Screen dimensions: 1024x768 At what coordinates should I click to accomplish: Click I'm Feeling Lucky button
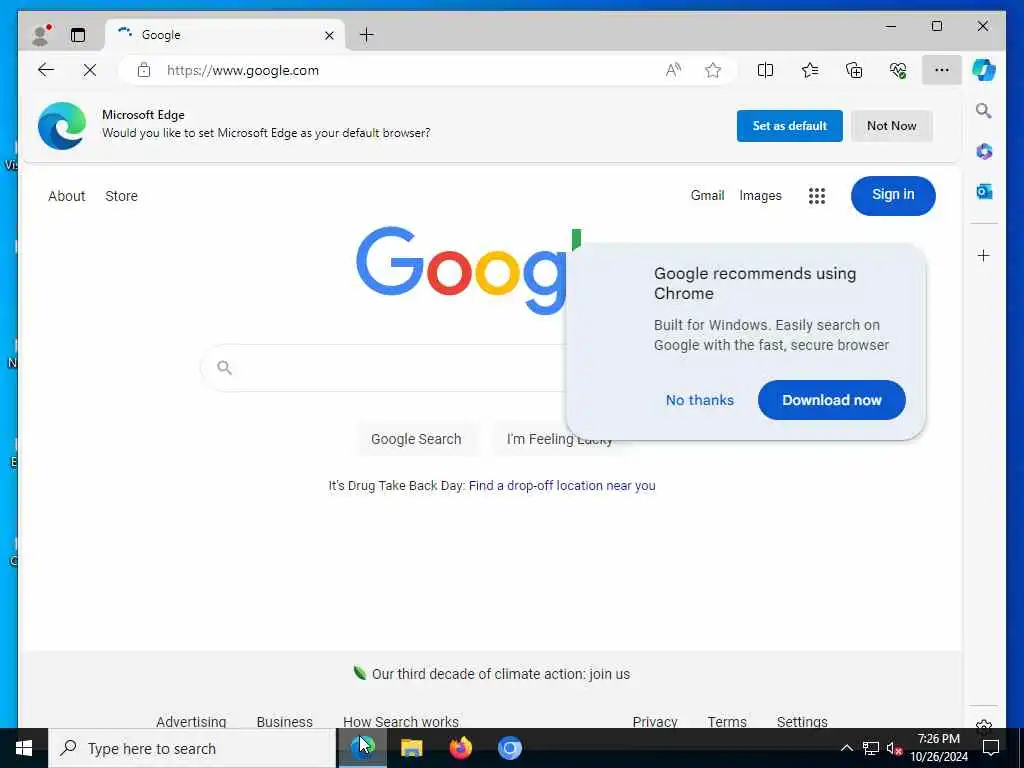pyautogui.click(x=558, y=439)
